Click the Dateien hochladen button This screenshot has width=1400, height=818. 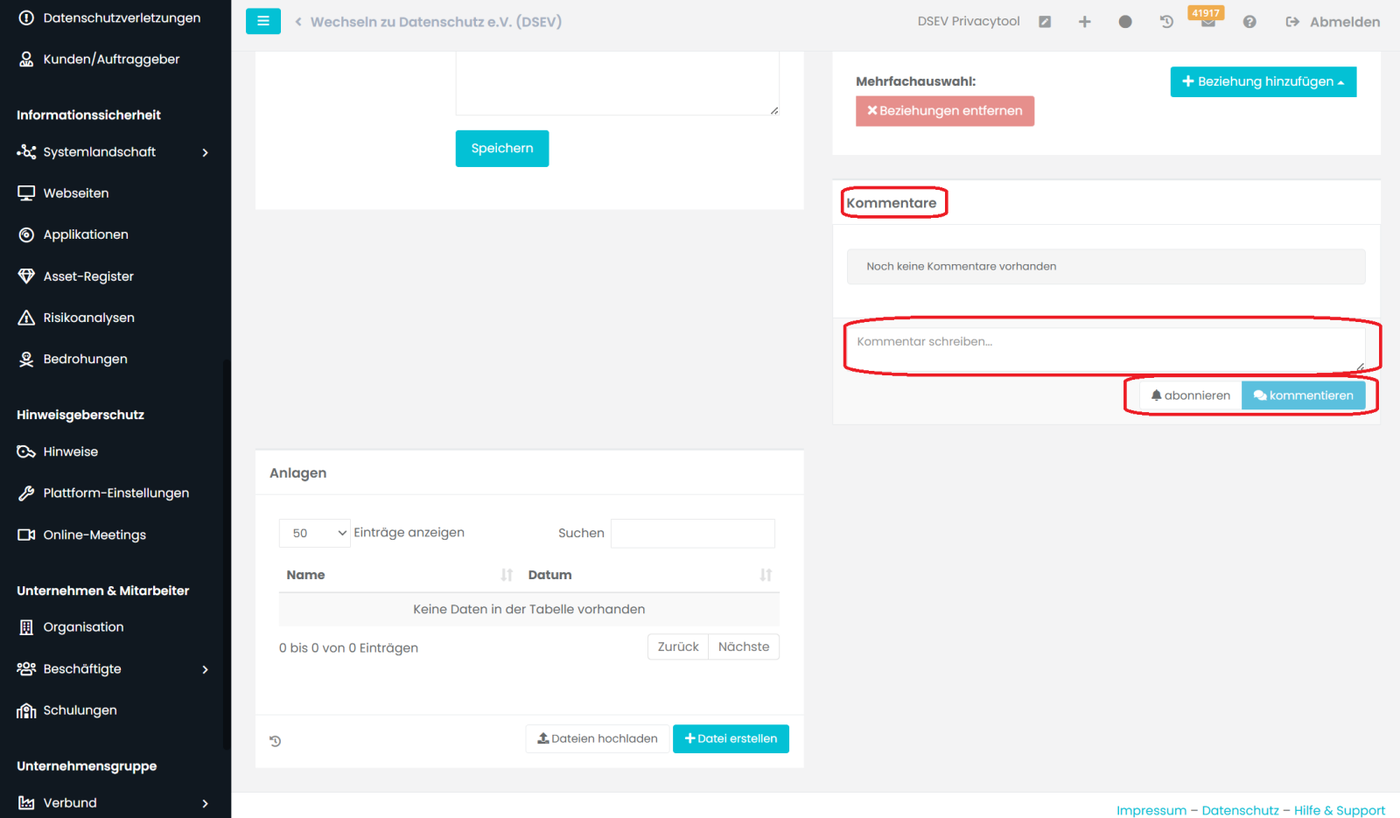pyautogui.click(x=597, y=739)
